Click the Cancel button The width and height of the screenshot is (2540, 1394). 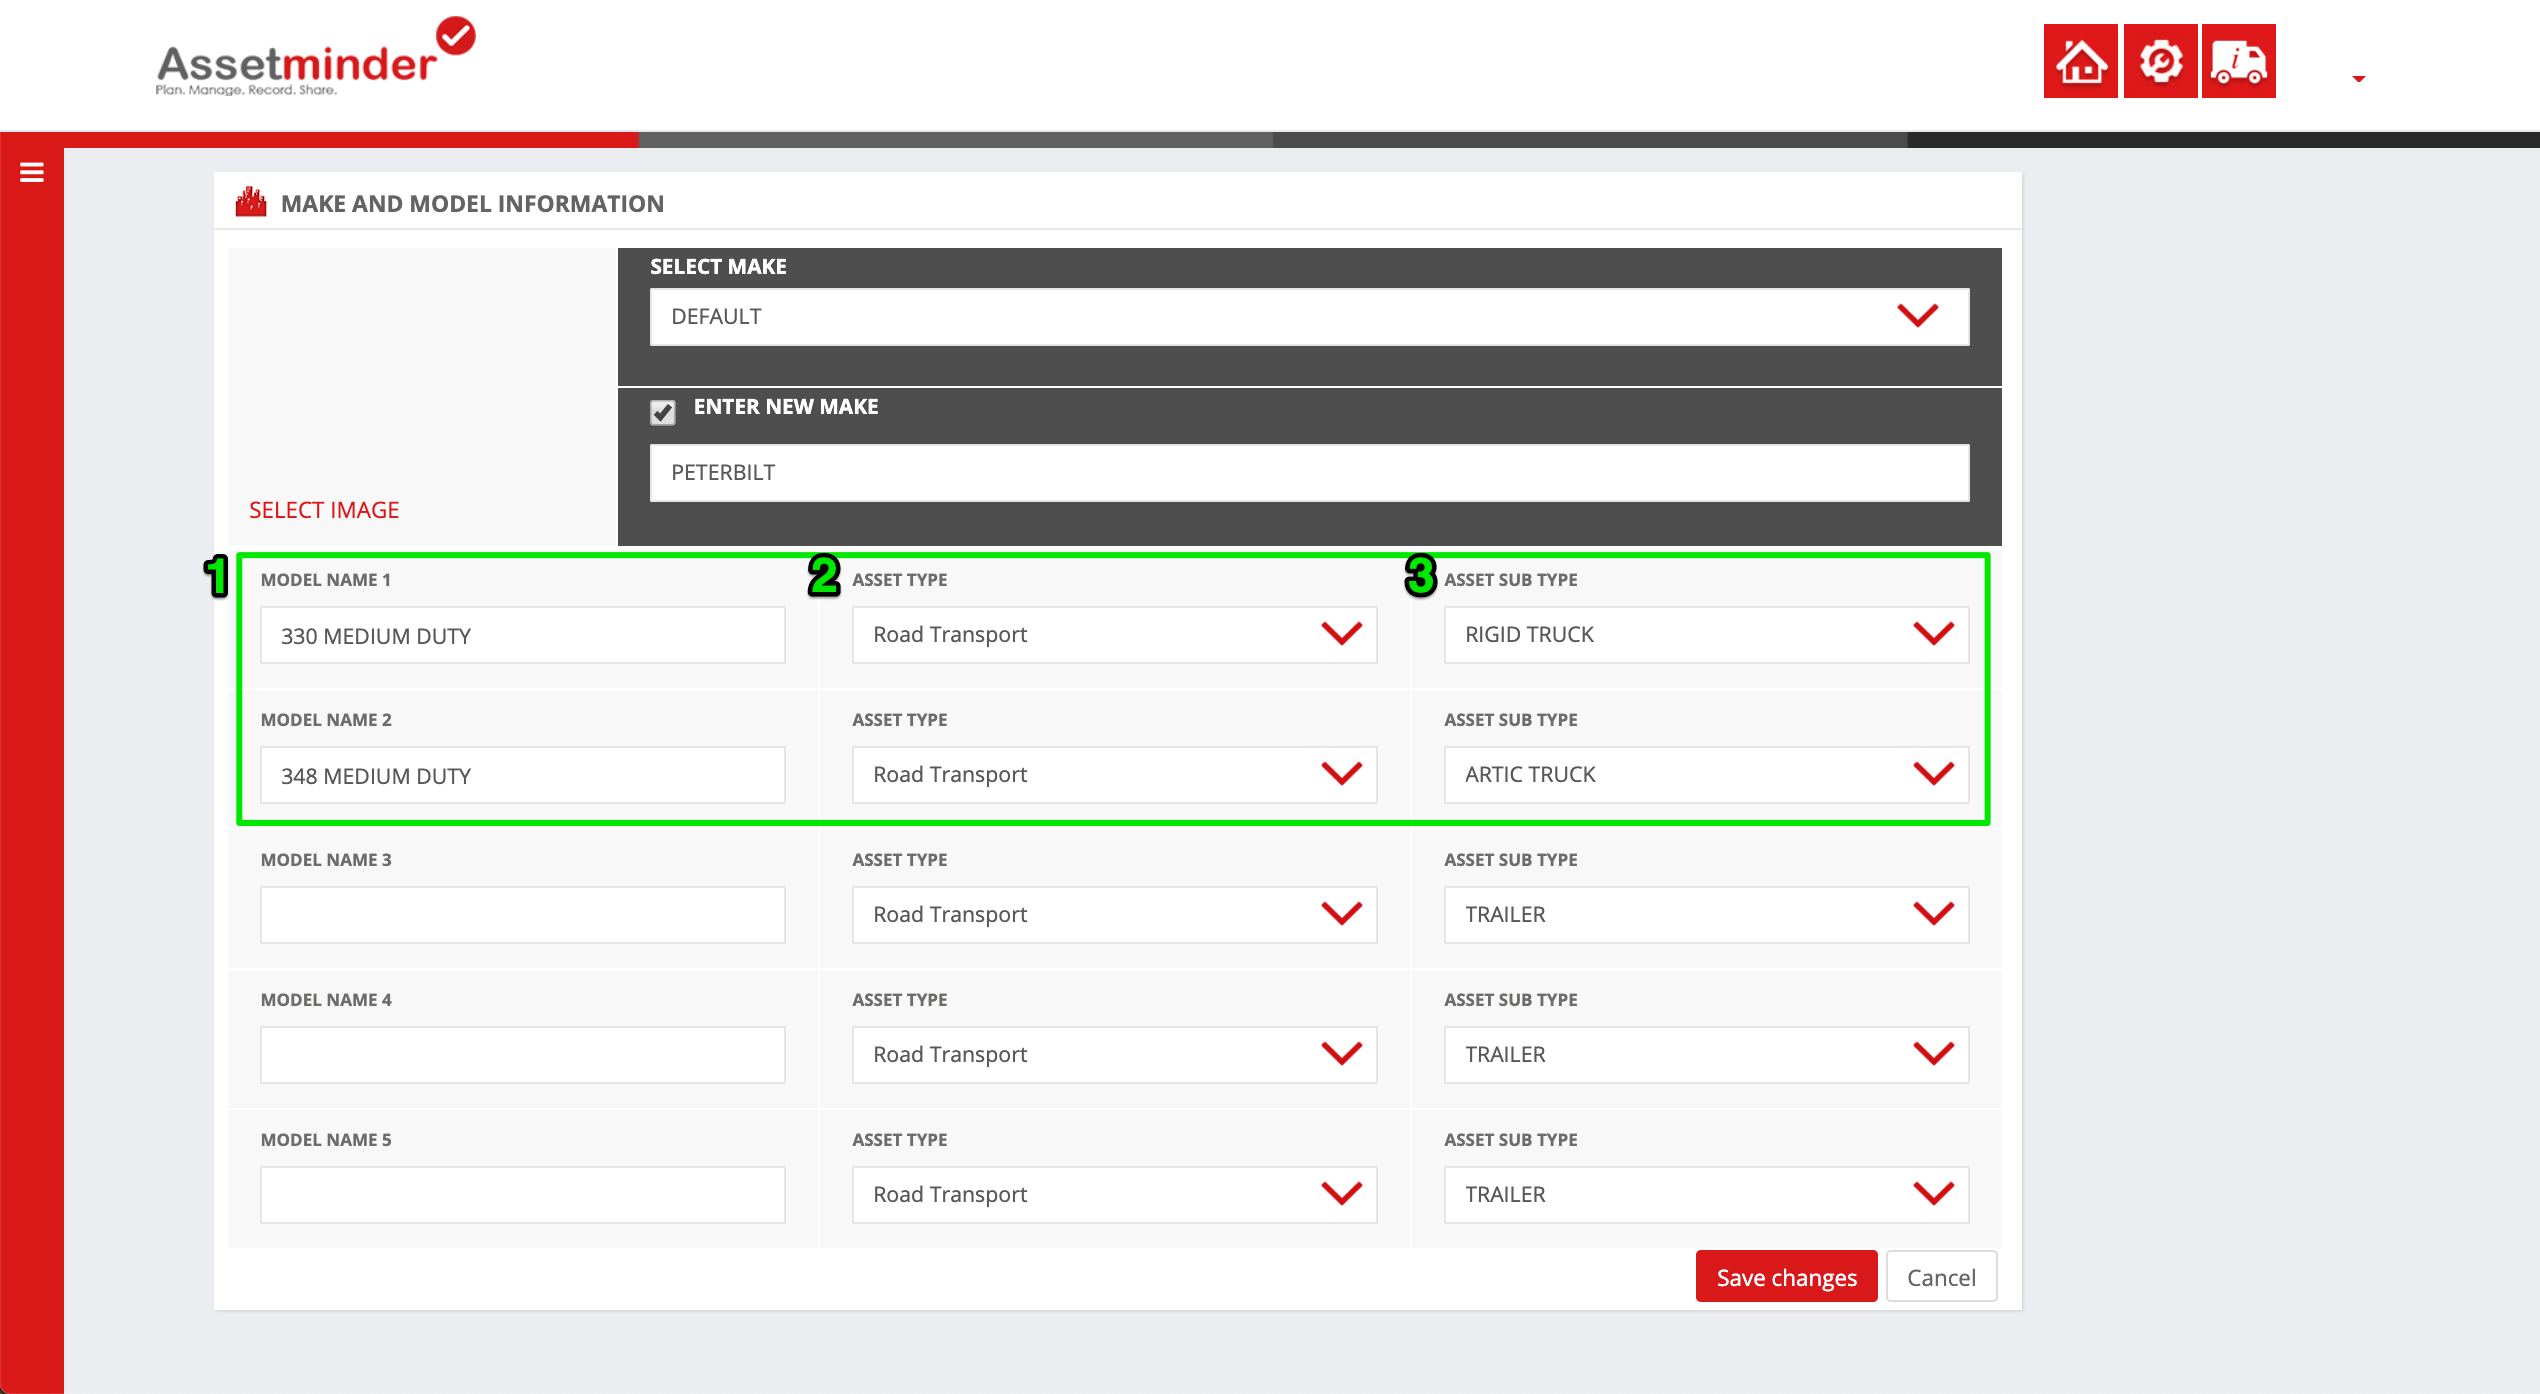1941,1277
